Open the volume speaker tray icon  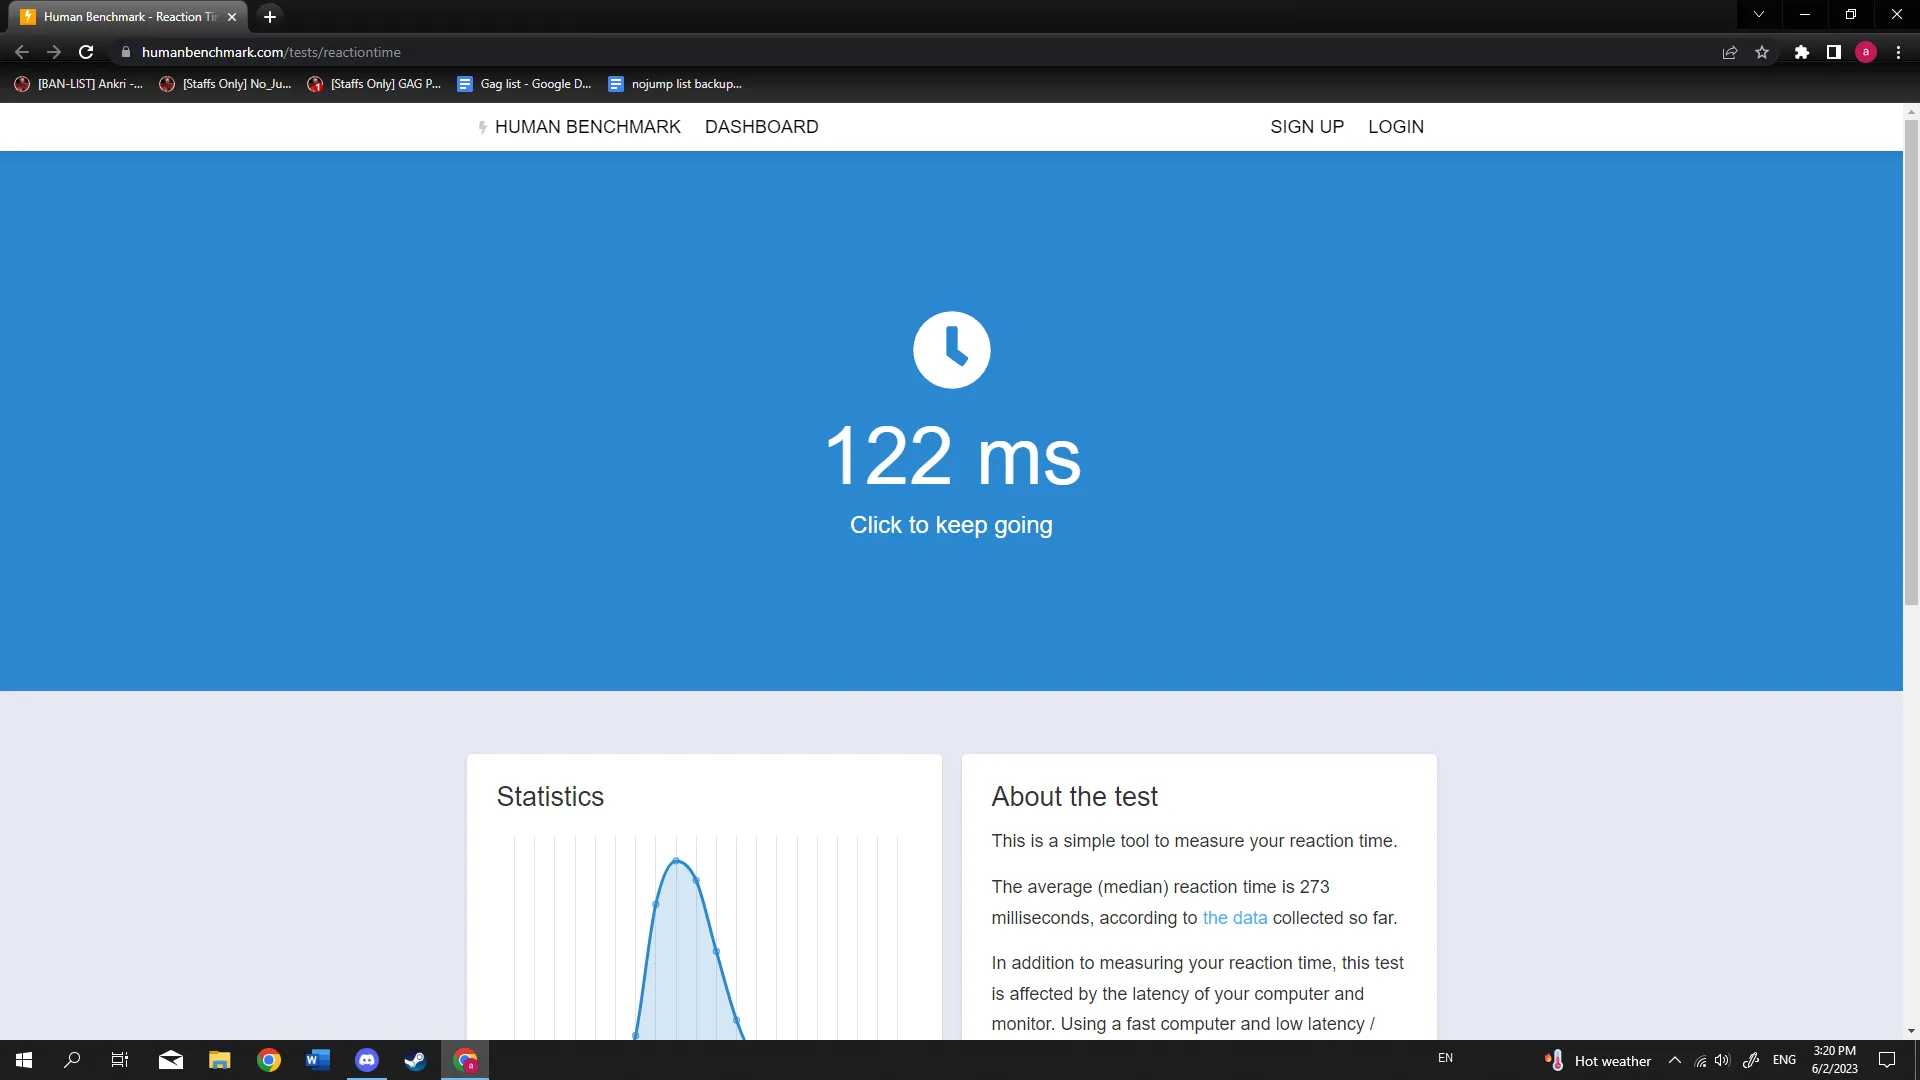pos(1722,1060)
